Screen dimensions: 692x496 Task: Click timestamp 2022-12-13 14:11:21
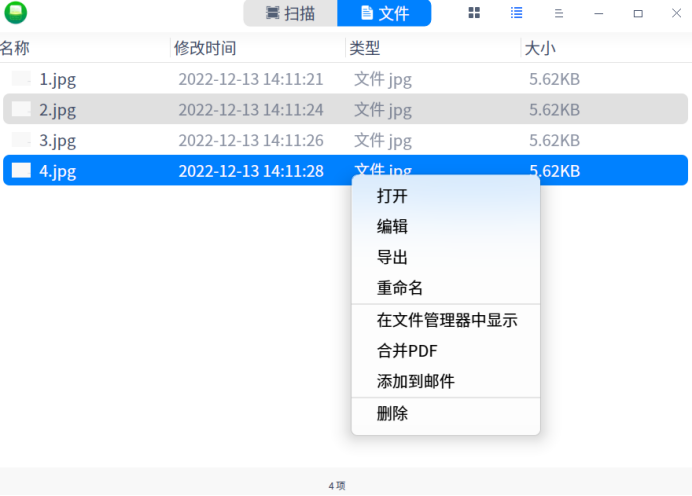pyautogui.click(x=251, y=79)
